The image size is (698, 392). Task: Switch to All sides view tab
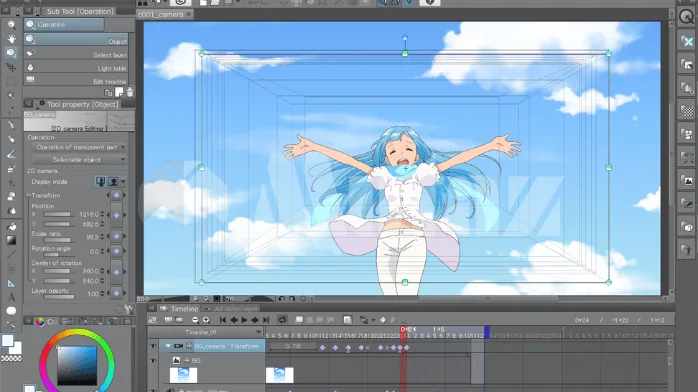[x=231, y=309]
